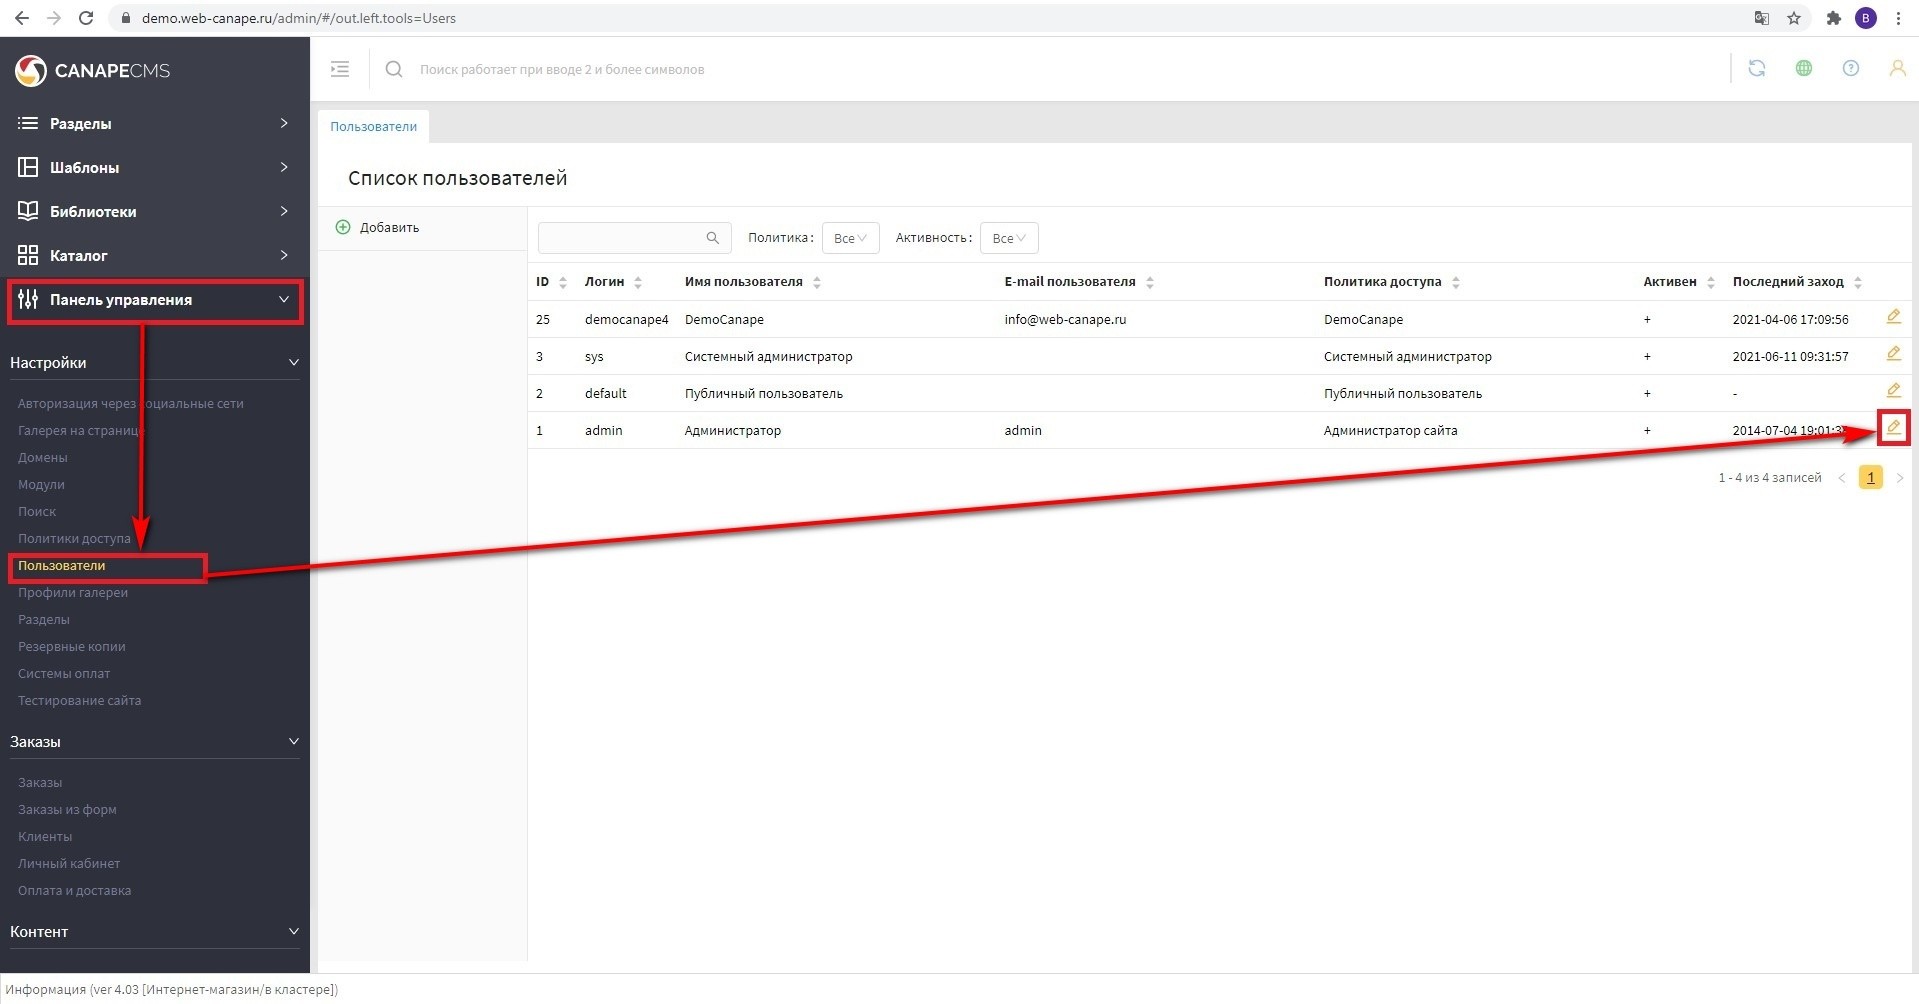Screen dimensions: 1919x1004
Task: Click page 1 in pagination
Action: click(1870, 477)
